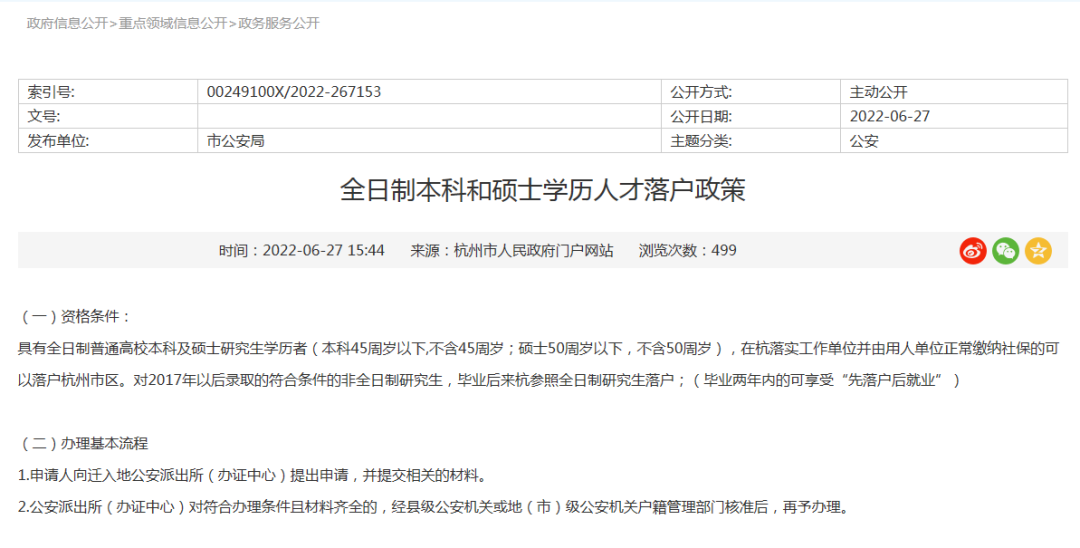Click the paragraph starting 具有全日制普通高校本科
This screenshot has width=1080, height=548.
coord(538,348)
